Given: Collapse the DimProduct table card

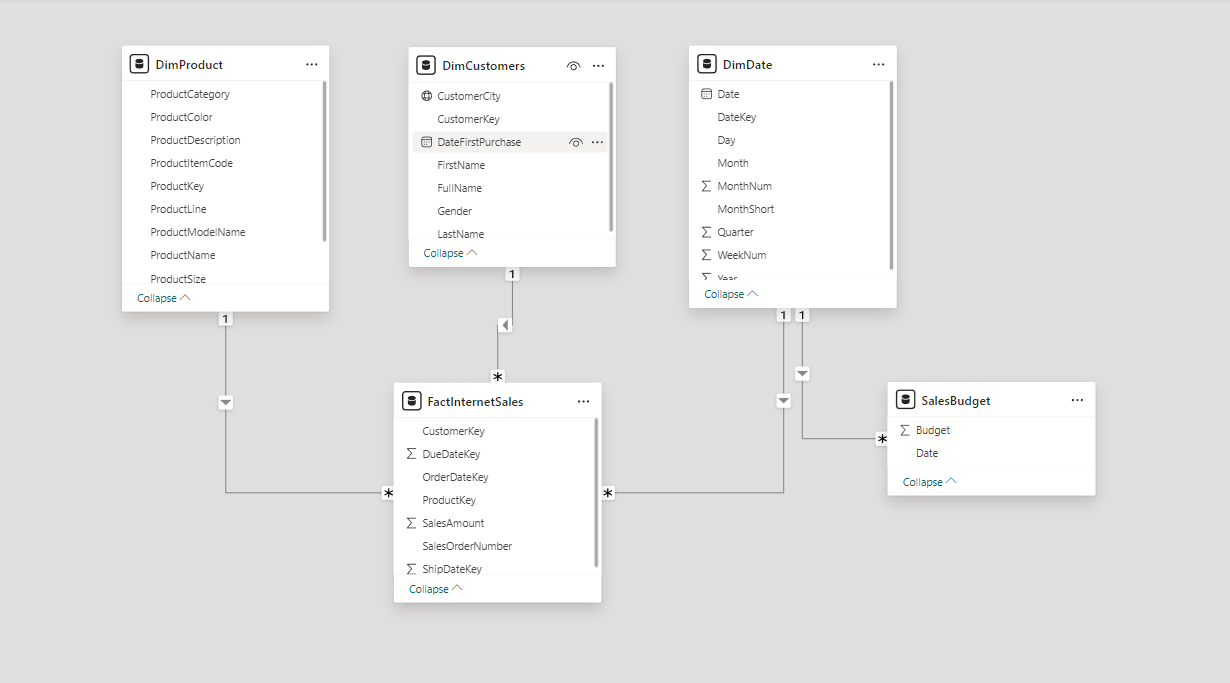Looking at the screenshot, I should click(164, 298).
